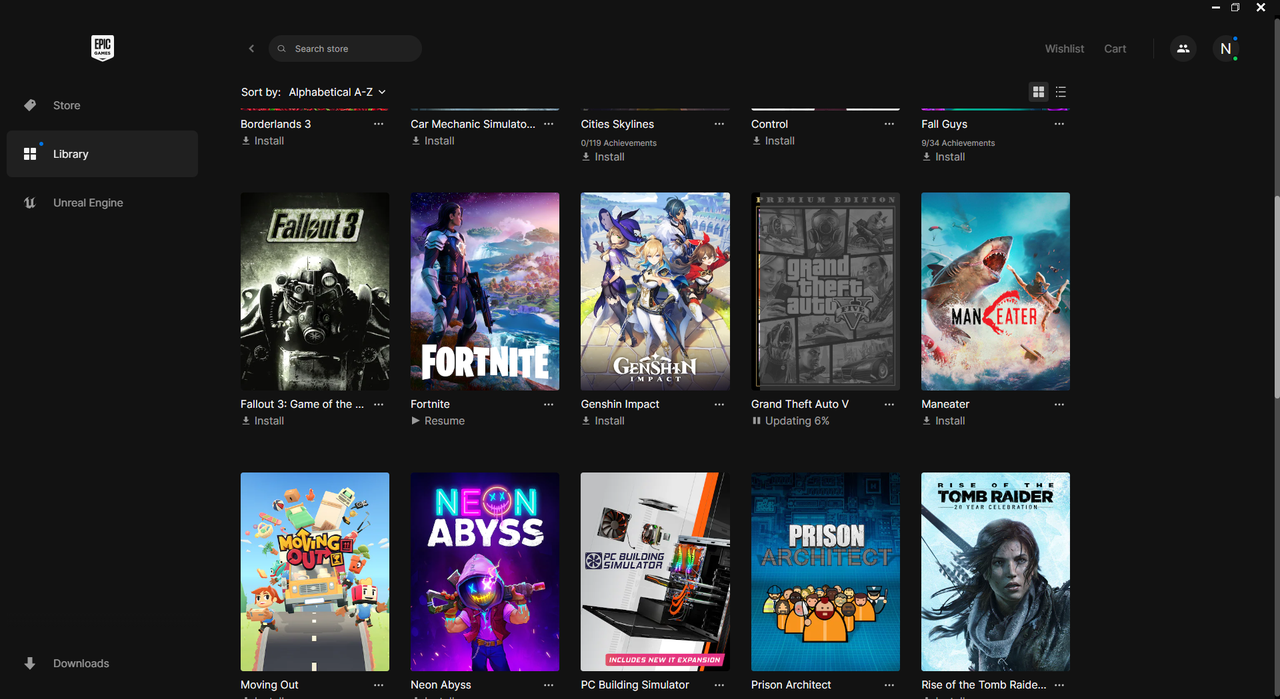
Task: Open options menu for Fortnite
Action: click(x=548, y=404)
